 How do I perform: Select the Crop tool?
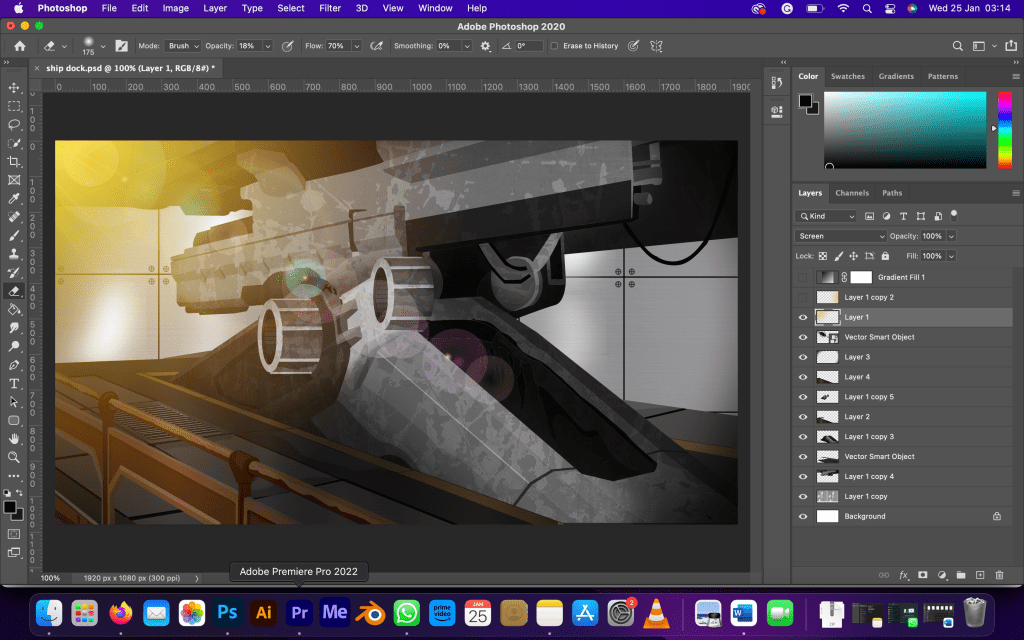coord(14,162)
